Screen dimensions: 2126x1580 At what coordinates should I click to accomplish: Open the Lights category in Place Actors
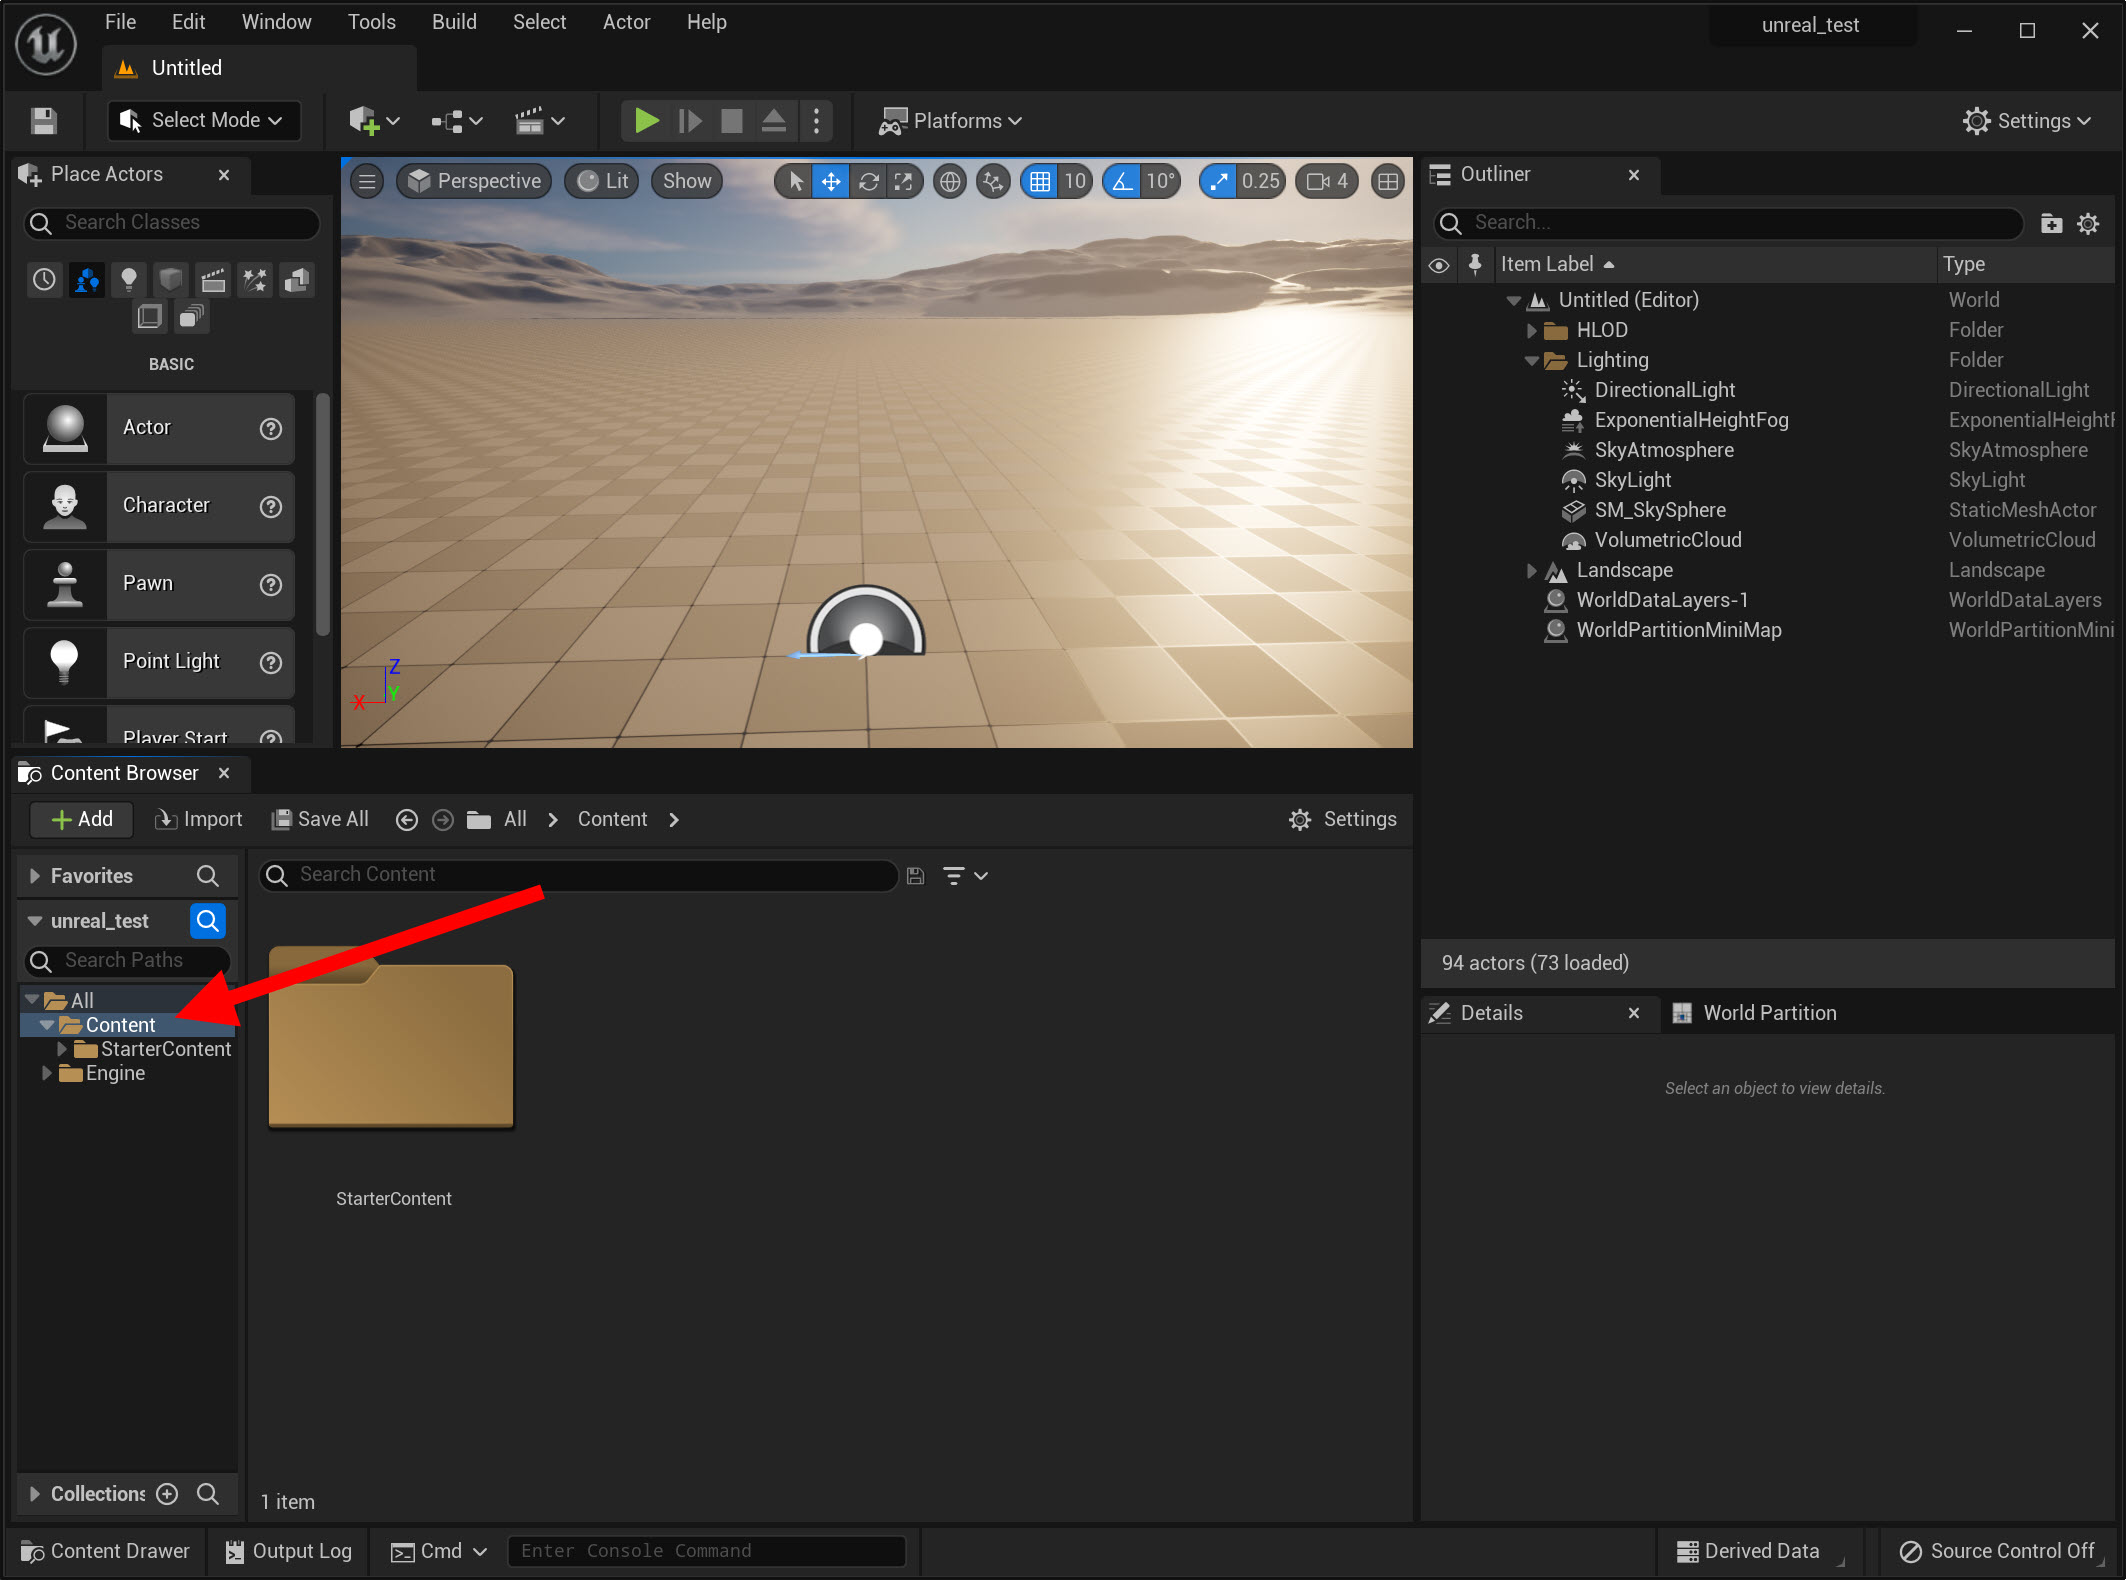click(x=128, y=279)
